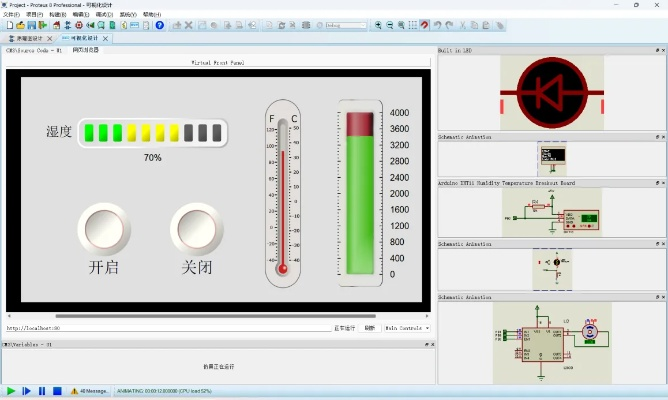The width and height of the screenshot is (668, 400).
Task: Click the zoom in magnifier icon
Action: pos(378,25)
